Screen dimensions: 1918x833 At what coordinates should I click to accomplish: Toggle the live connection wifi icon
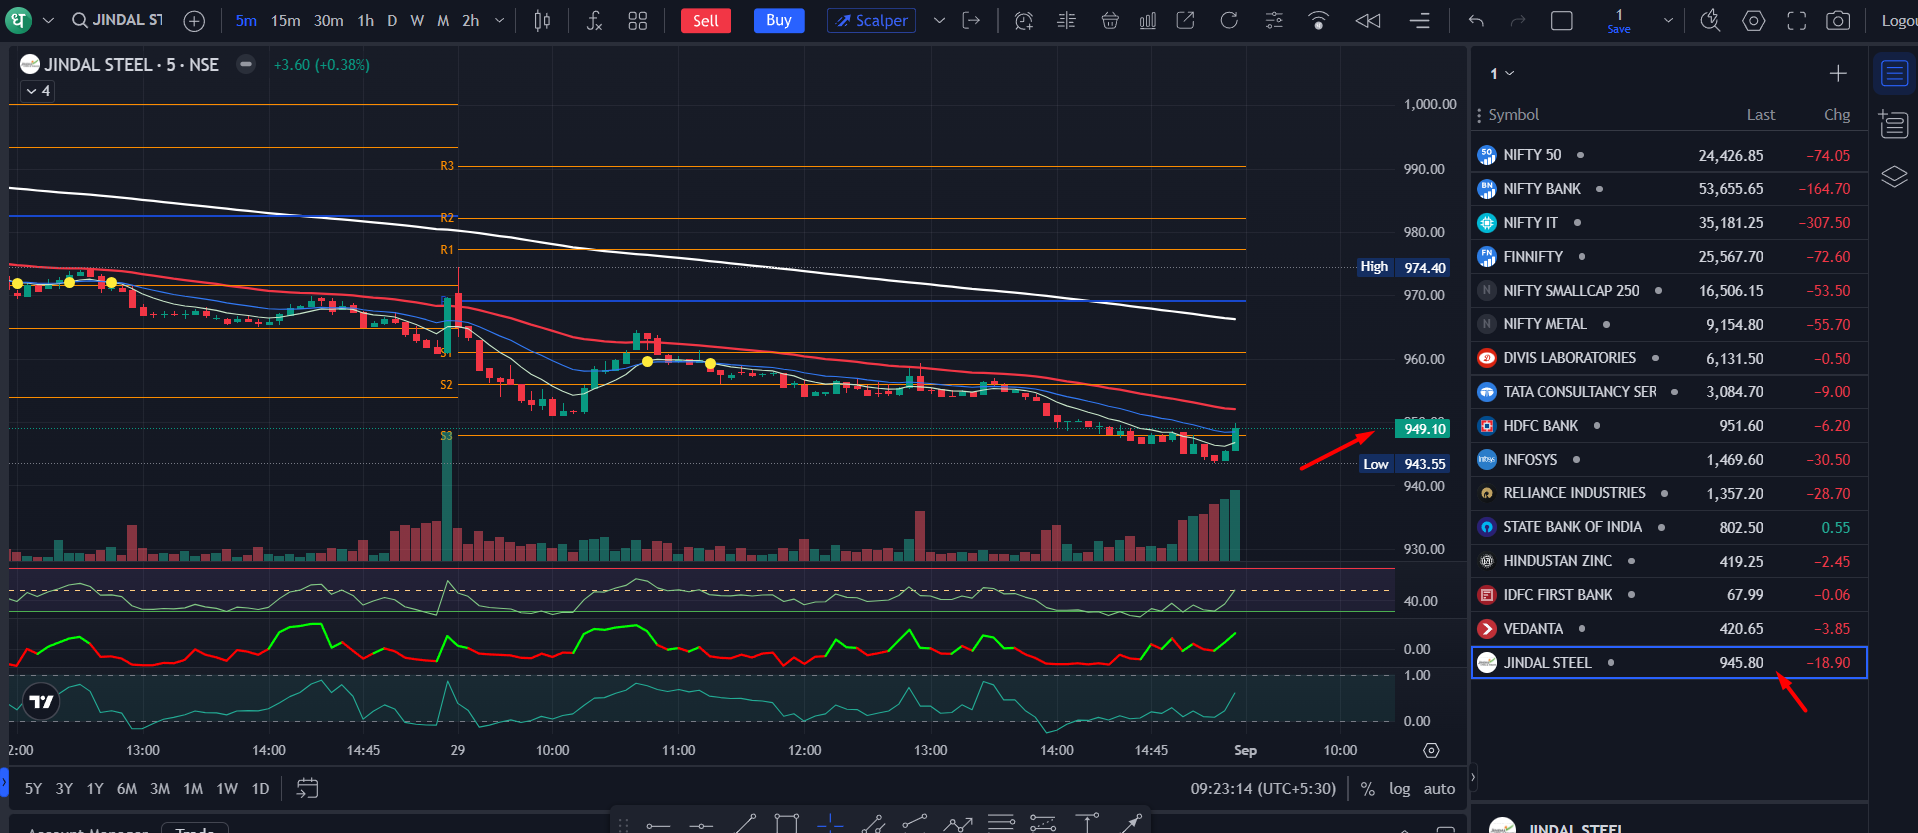(1319, 20)
